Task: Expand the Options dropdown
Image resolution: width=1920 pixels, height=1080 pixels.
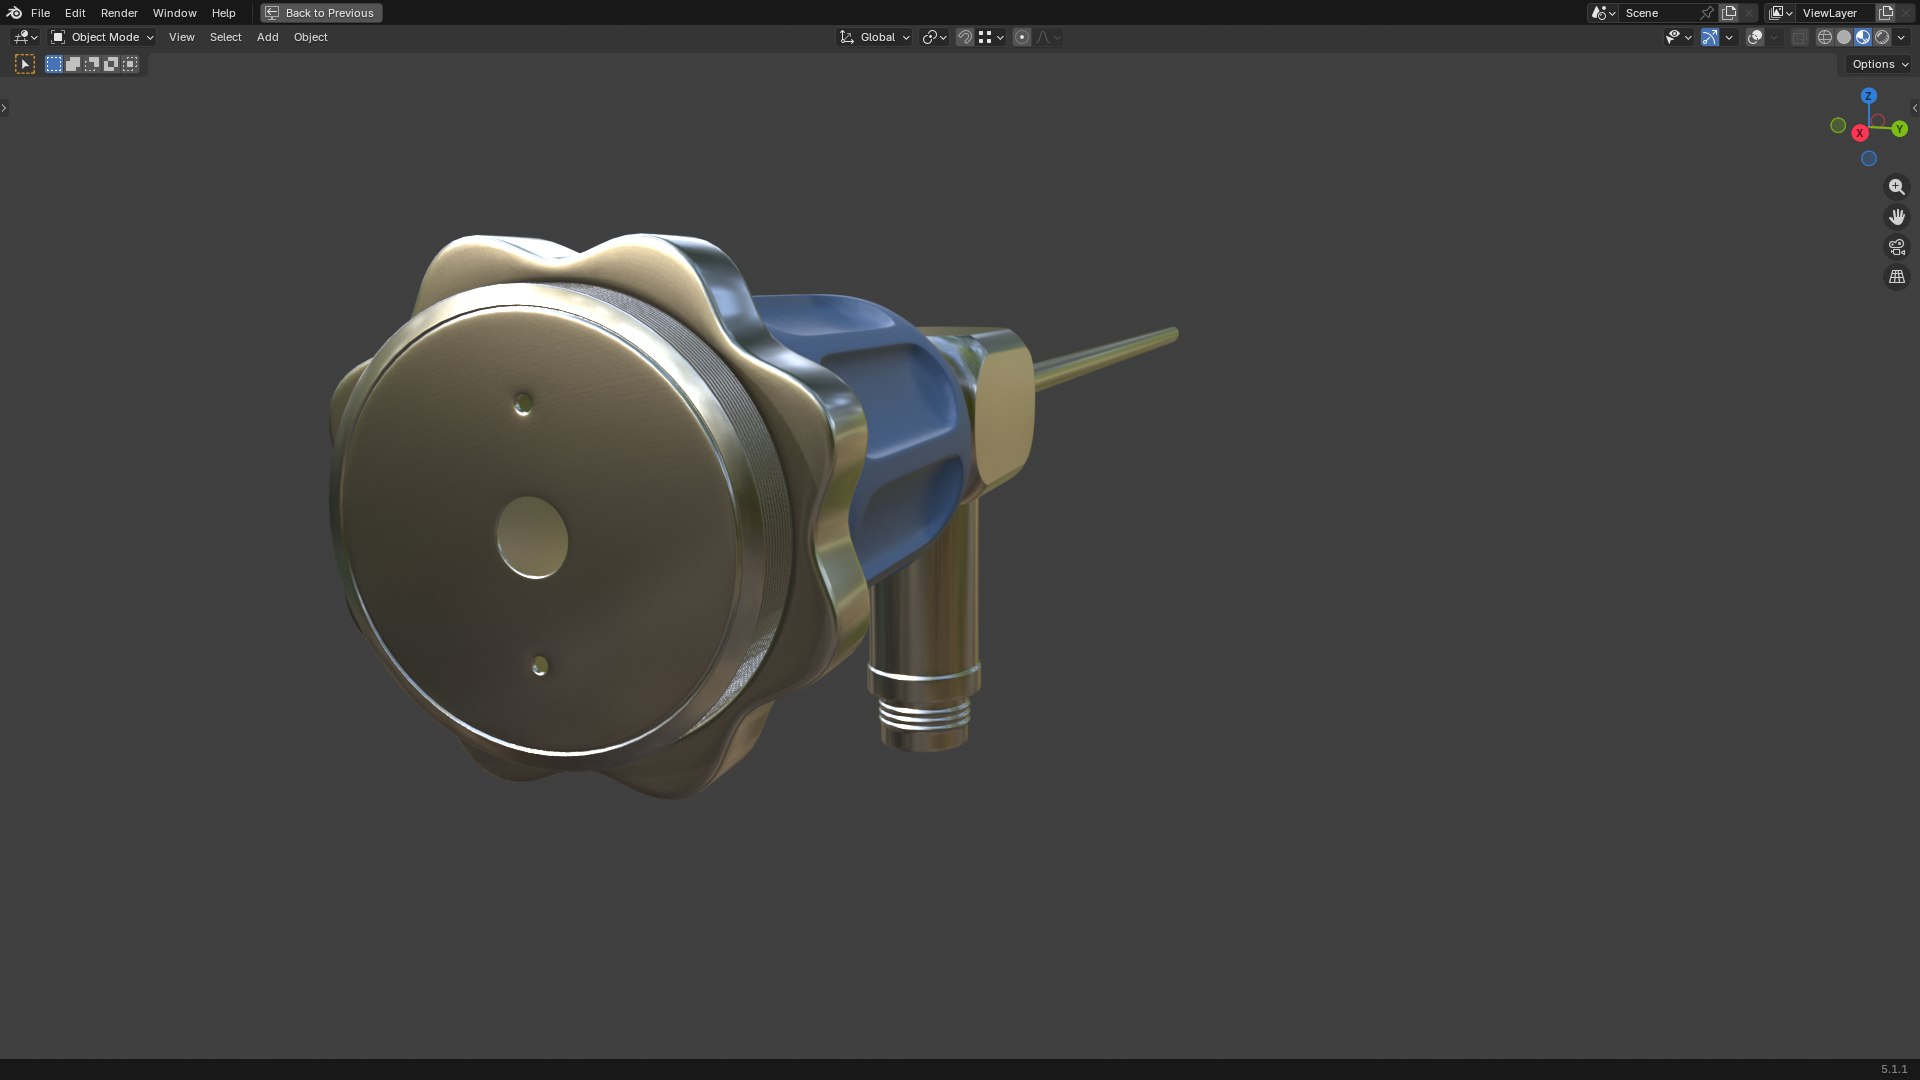Action: (x=1880, y=64)
